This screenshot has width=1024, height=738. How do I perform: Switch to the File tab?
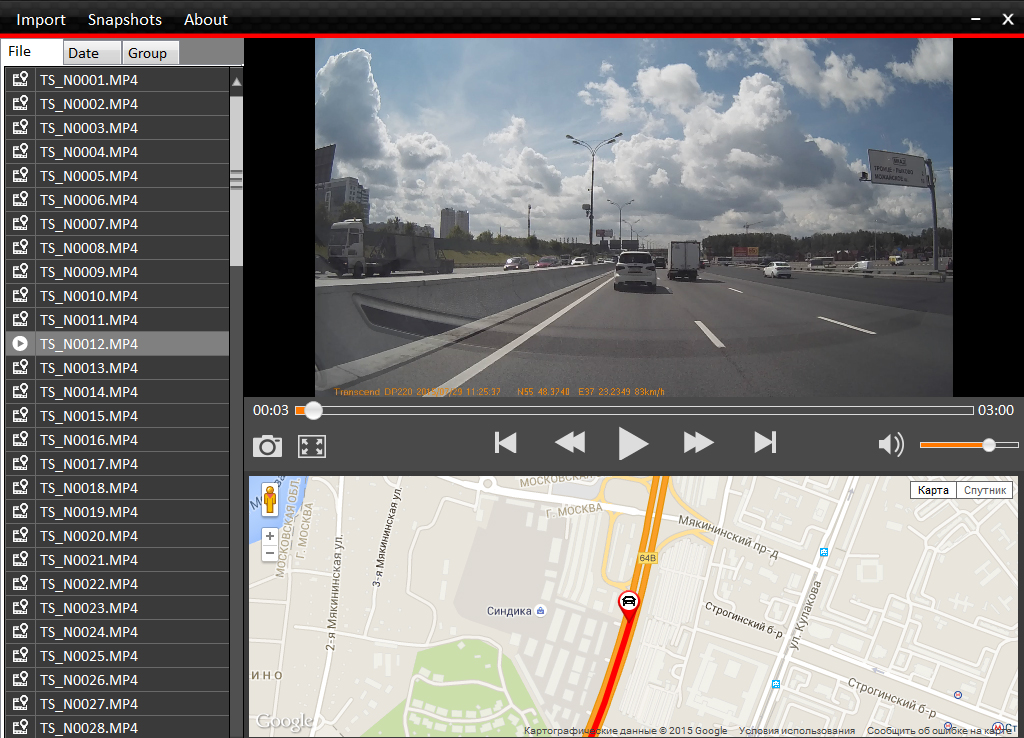[x=33, y=52]
